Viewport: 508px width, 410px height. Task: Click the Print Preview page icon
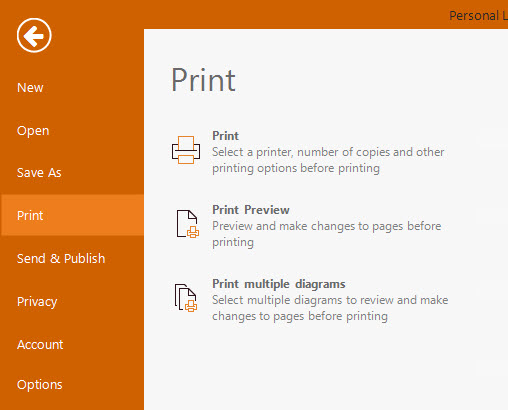(x=187, y=224)
